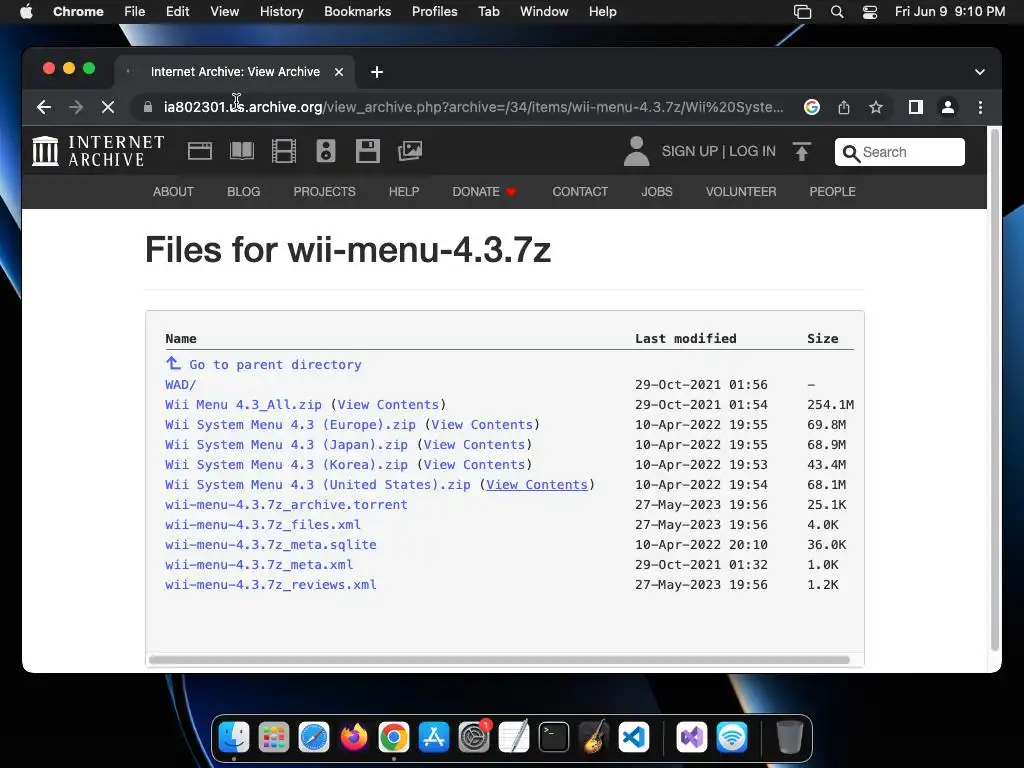The width and height of the screenshot is (1024, 768).
Task: Download Wii Menu 4.3_All.zip
Action: (243, 404)
